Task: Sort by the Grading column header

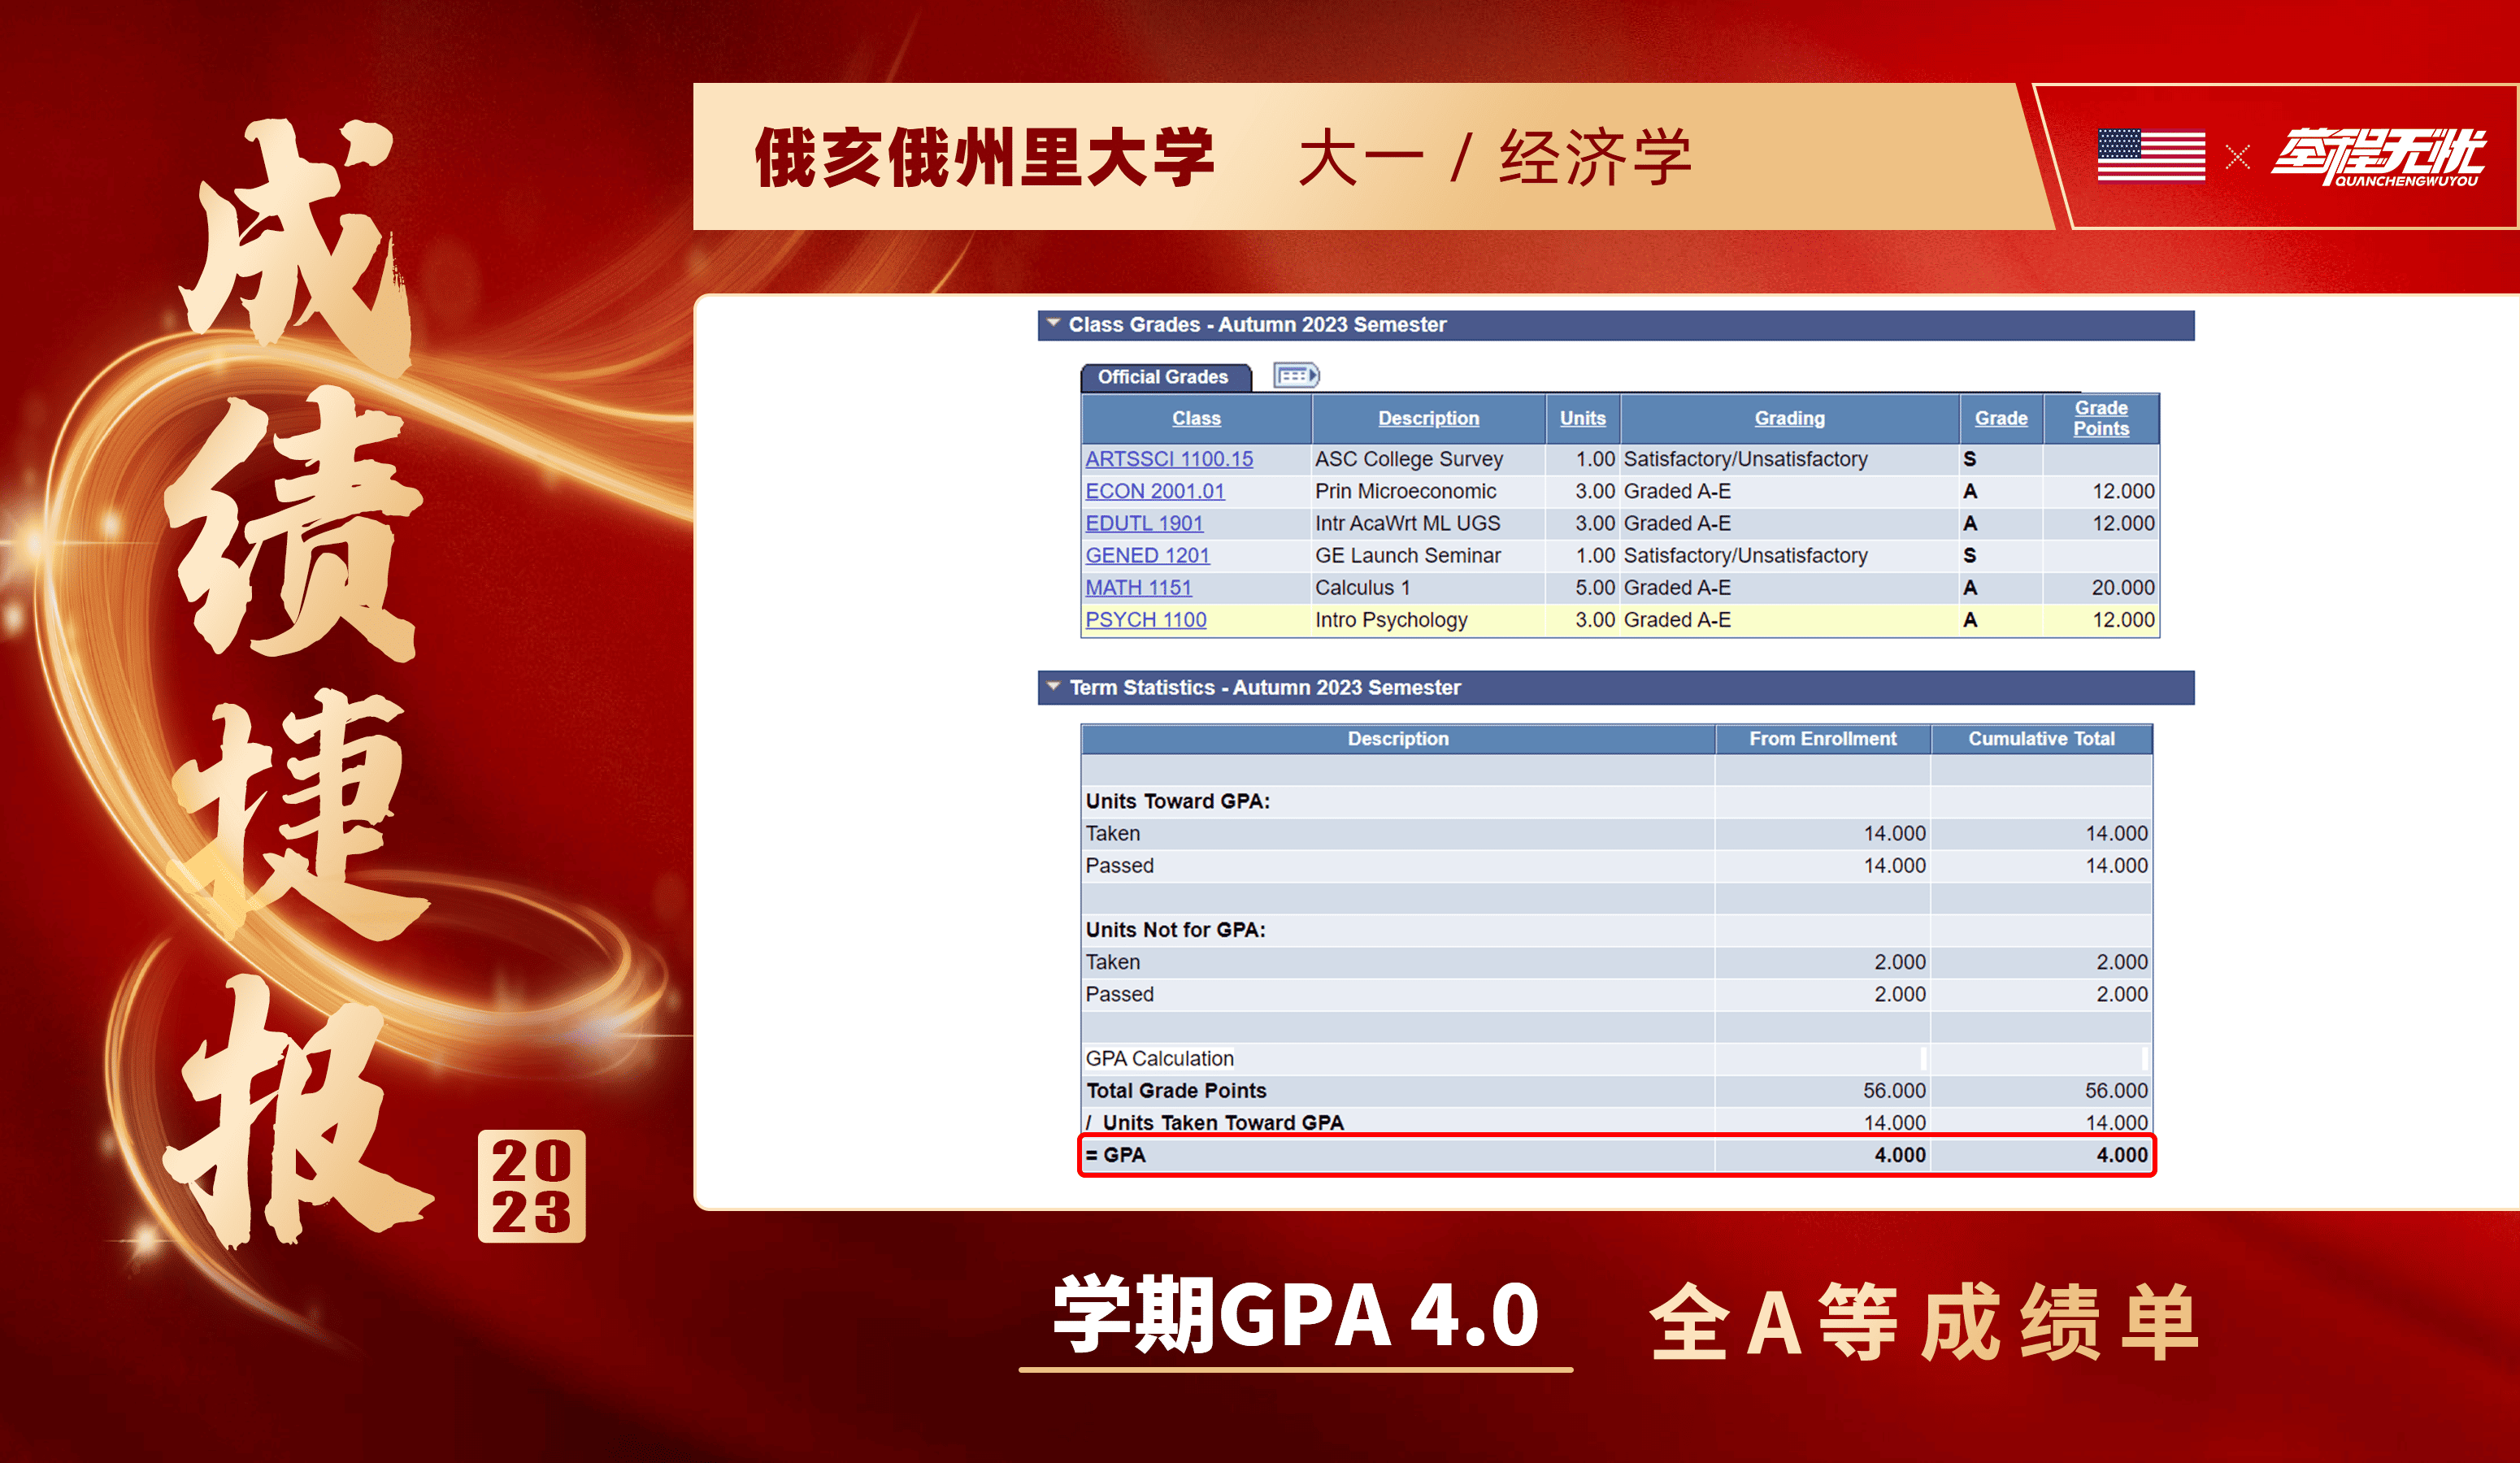Action: [1789, 418]
